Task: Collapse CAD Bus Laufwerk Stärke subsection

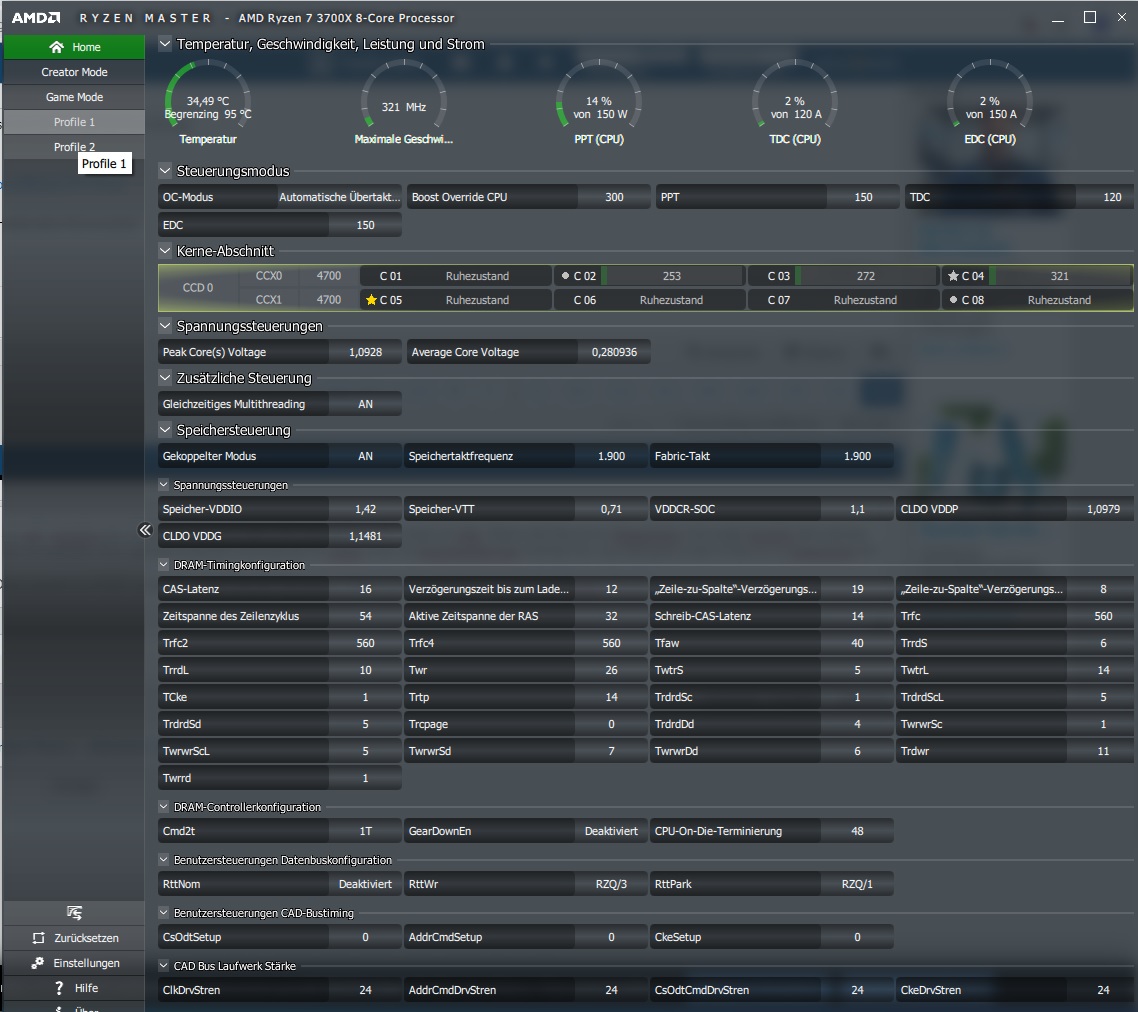Action: (x=164, y=966)
